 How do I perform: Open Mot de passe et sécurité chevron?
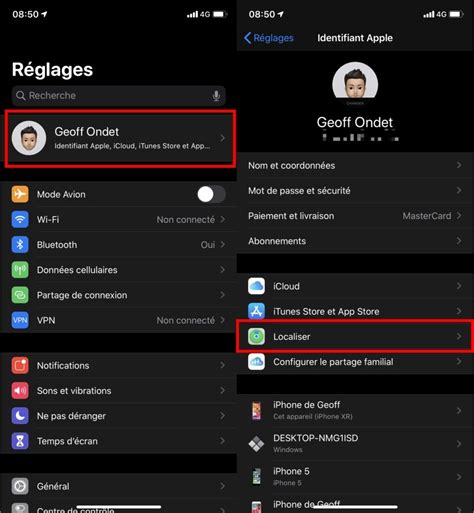click(x=459, y=190)
